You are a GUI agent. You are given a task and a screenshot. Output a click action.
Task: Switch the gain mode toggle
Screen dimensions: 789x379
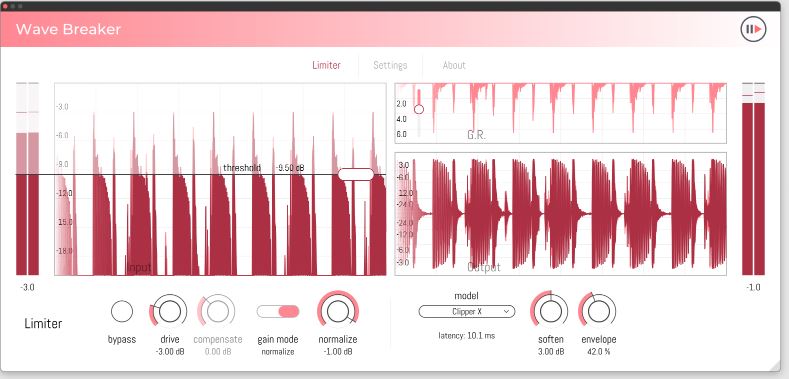tap(278, 312)
